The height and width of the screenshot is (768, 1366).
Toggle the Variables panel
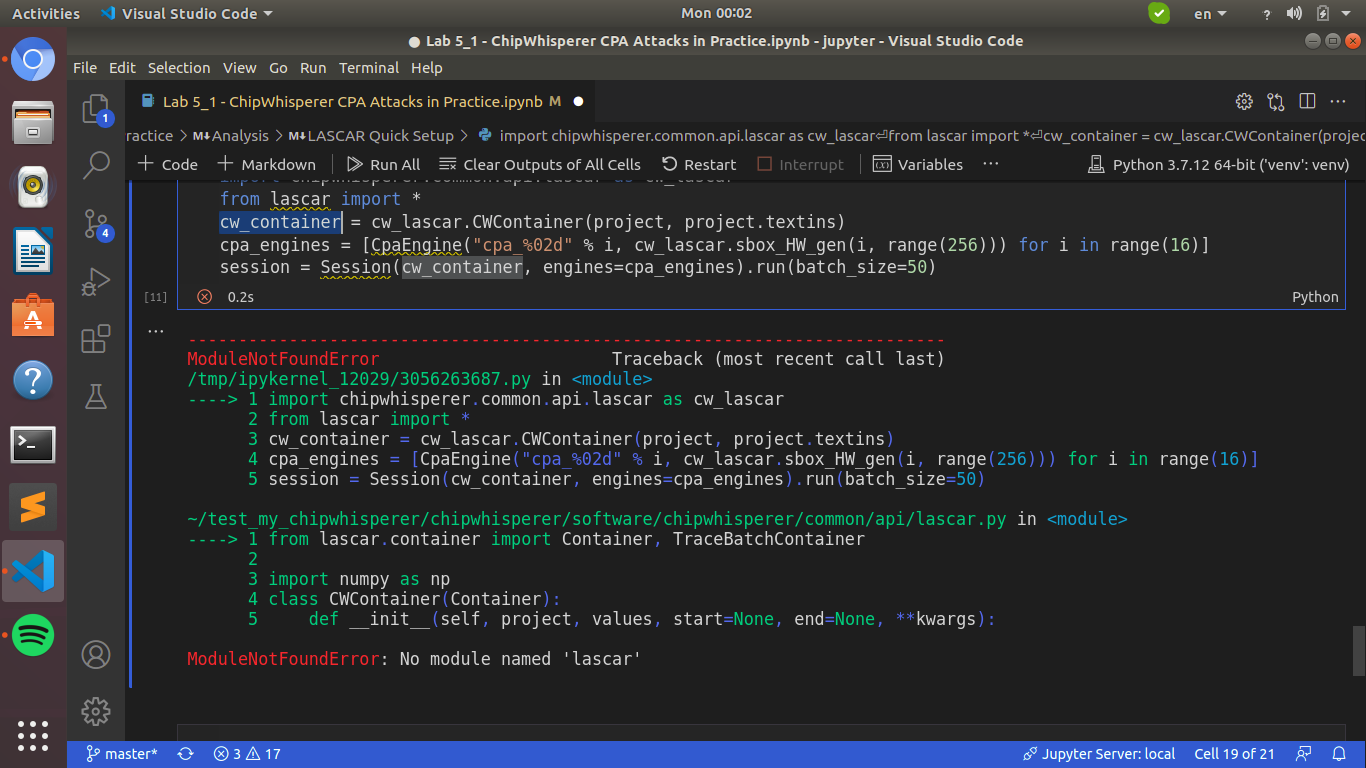coord(917,164)
